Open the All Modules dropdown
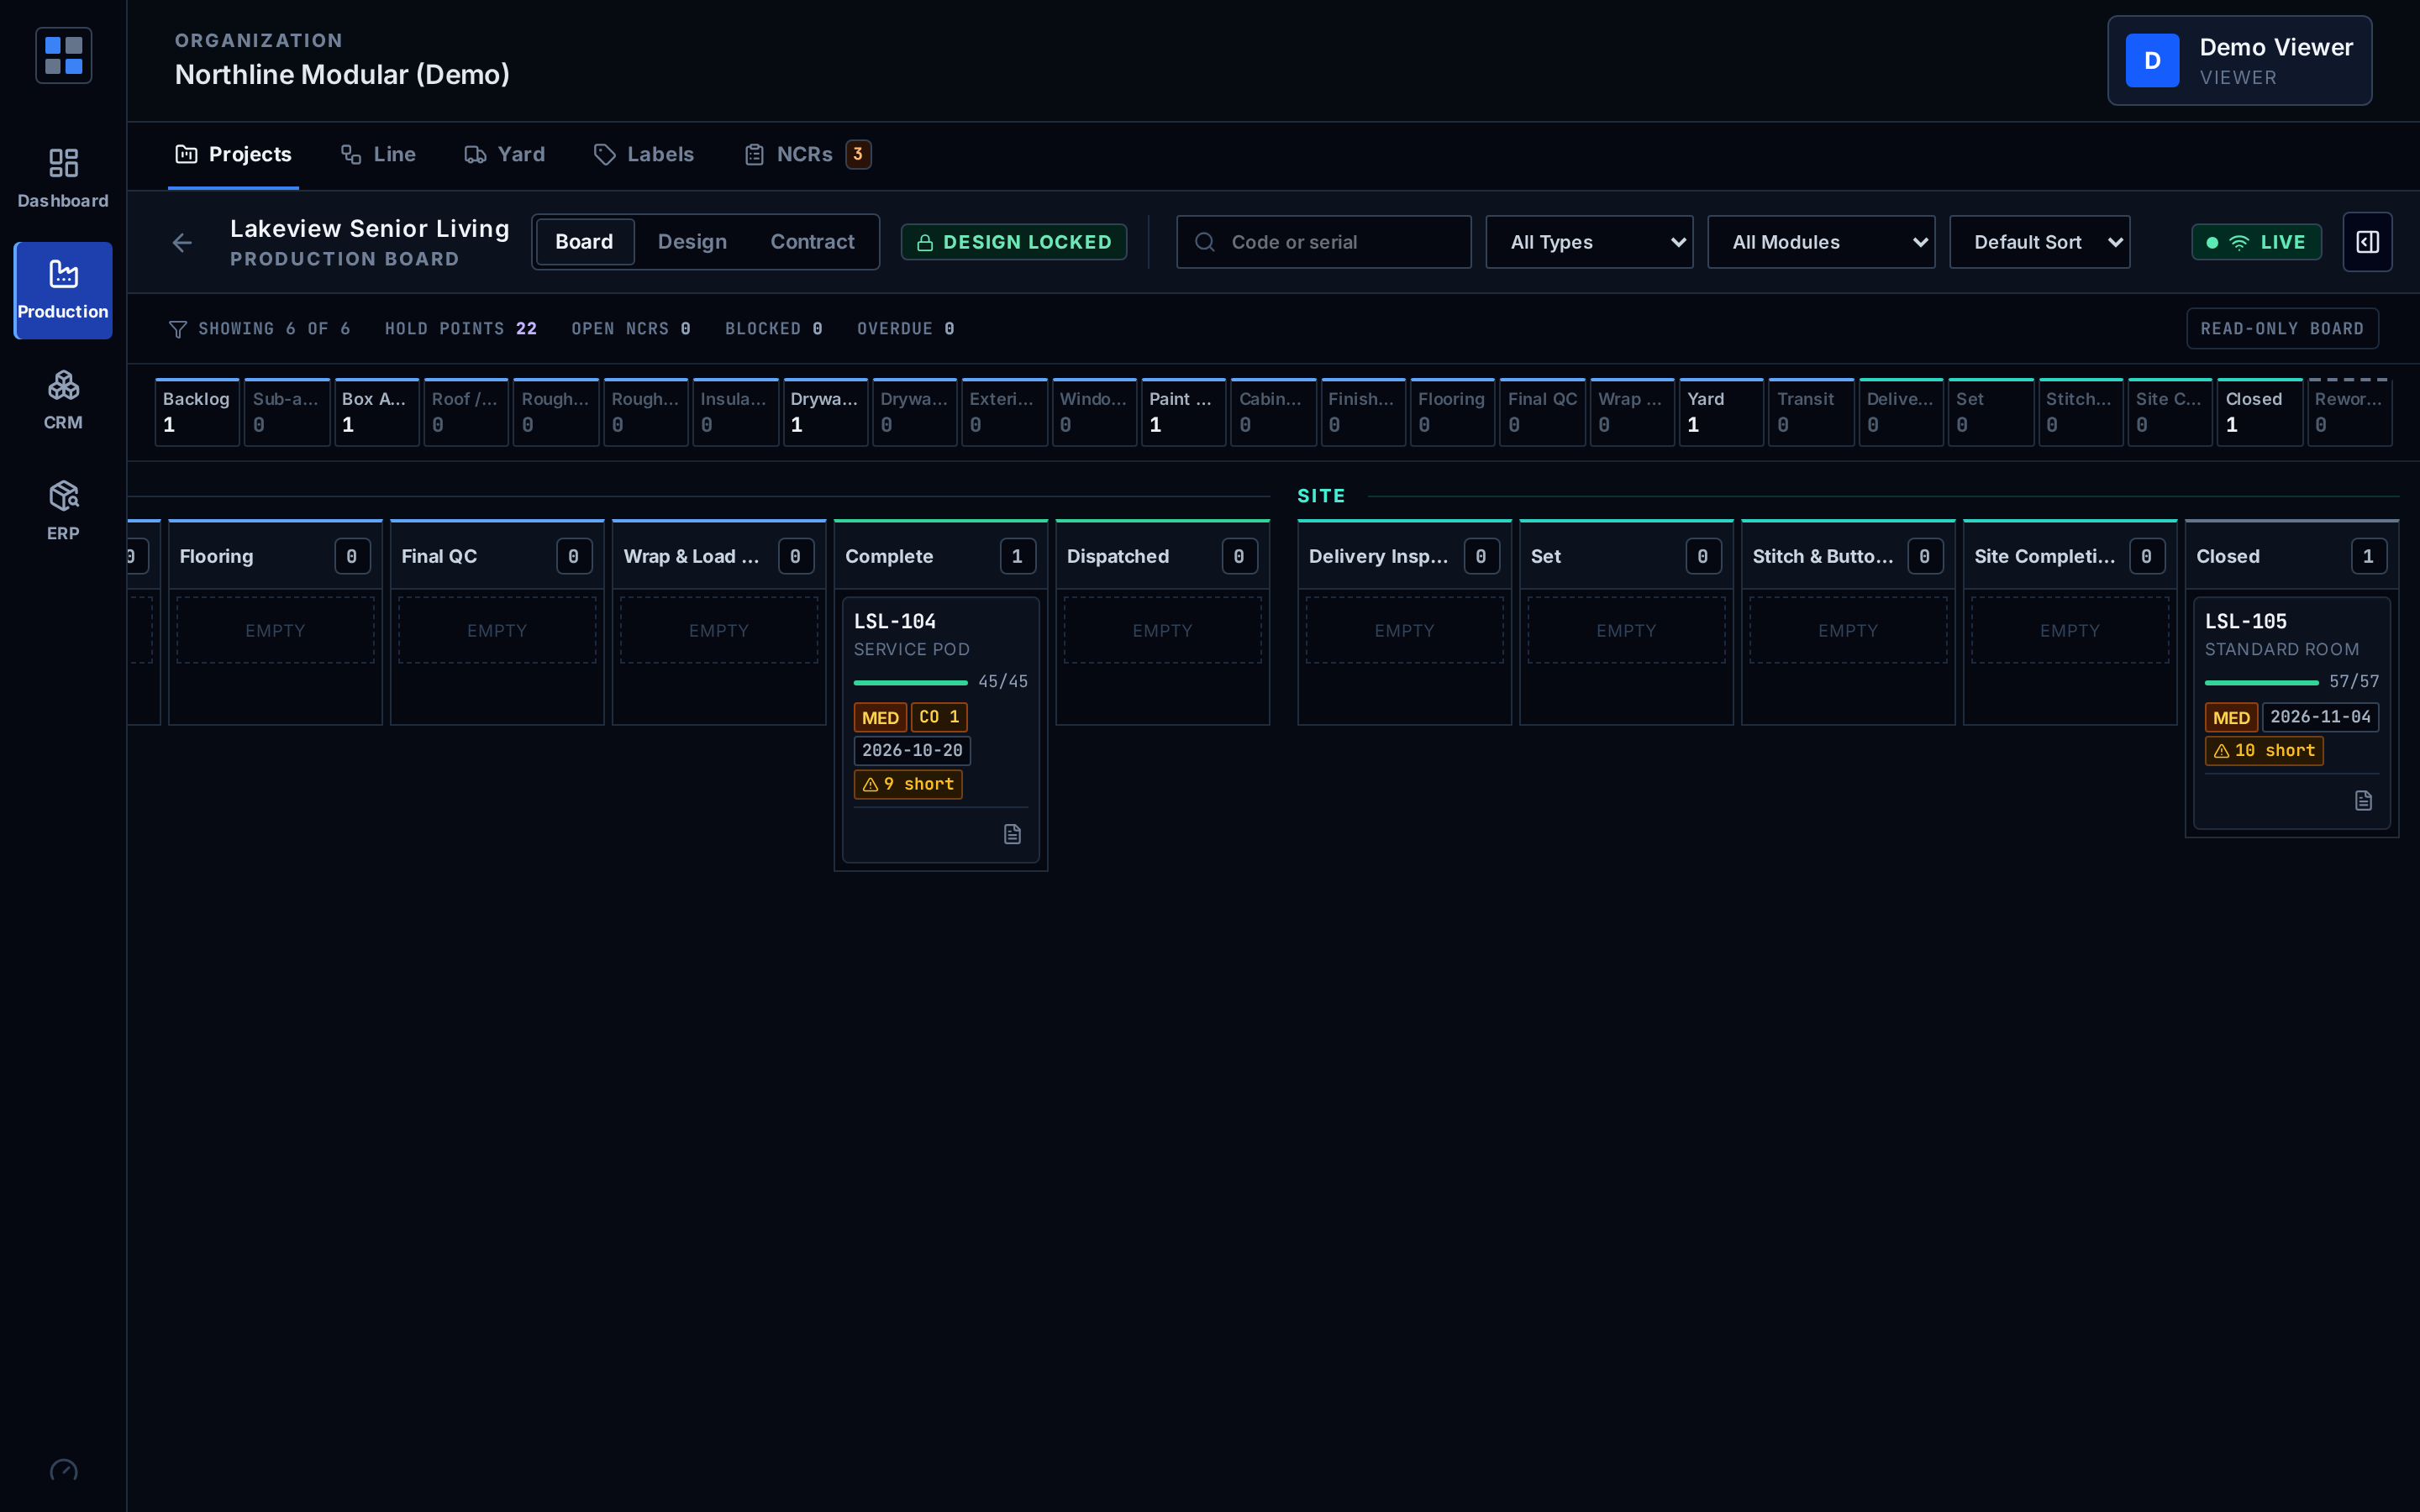This screenshot has width=2420, height=1512. click(1821, 242)
